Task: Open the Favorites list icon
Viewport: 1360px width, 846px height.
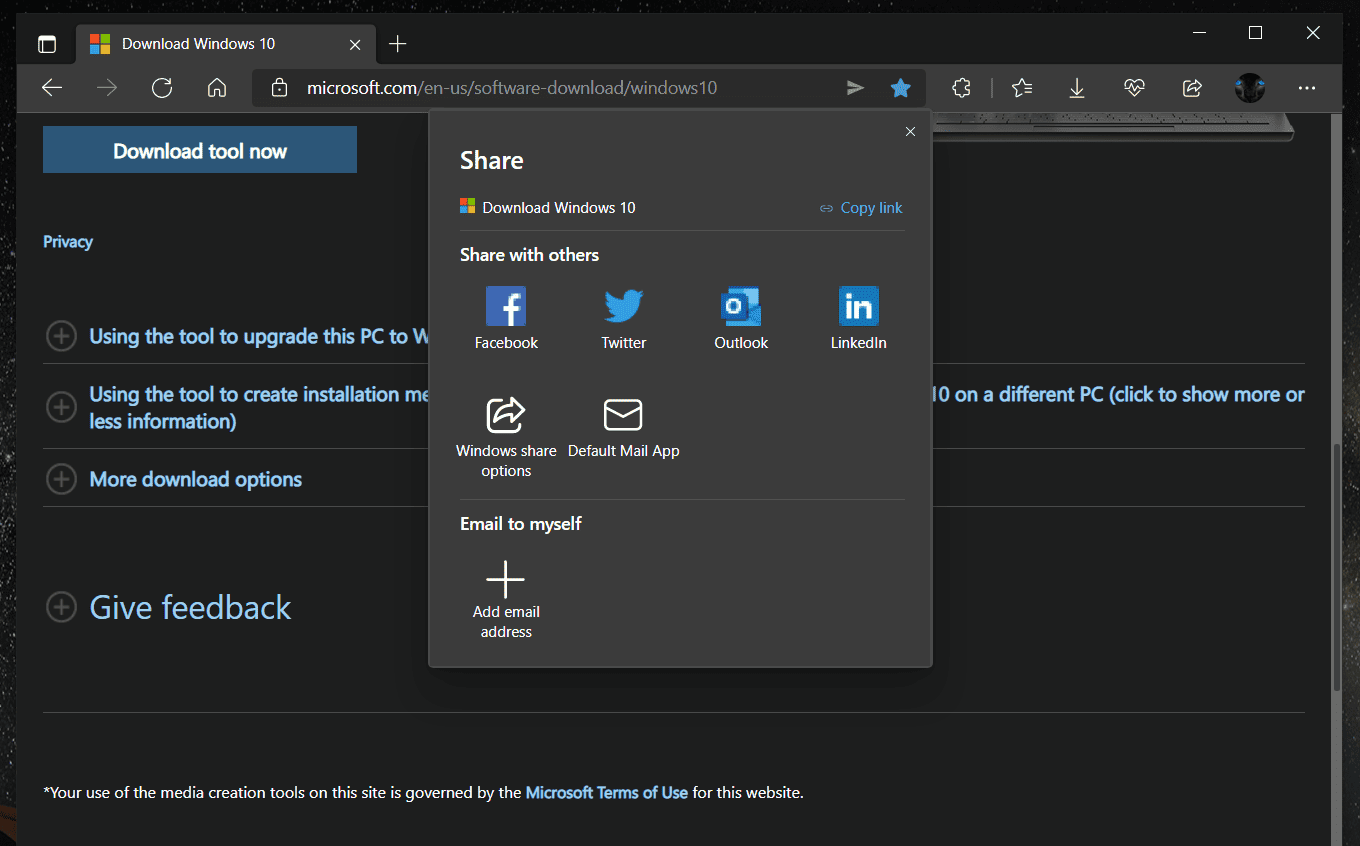Action: point(1021,88)
